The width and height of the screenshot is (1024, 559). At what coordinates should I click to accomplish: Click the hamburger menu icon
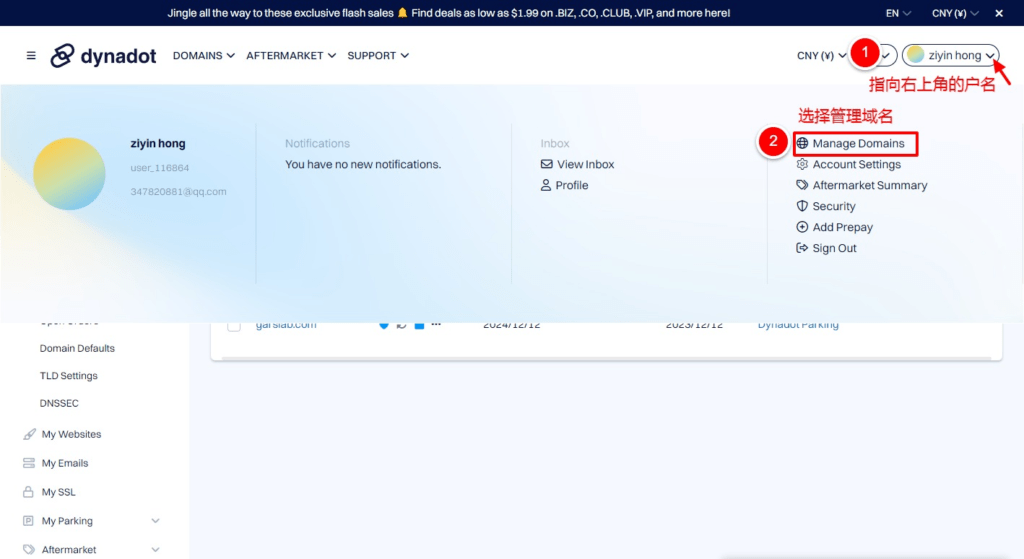[x=31, y=56]
